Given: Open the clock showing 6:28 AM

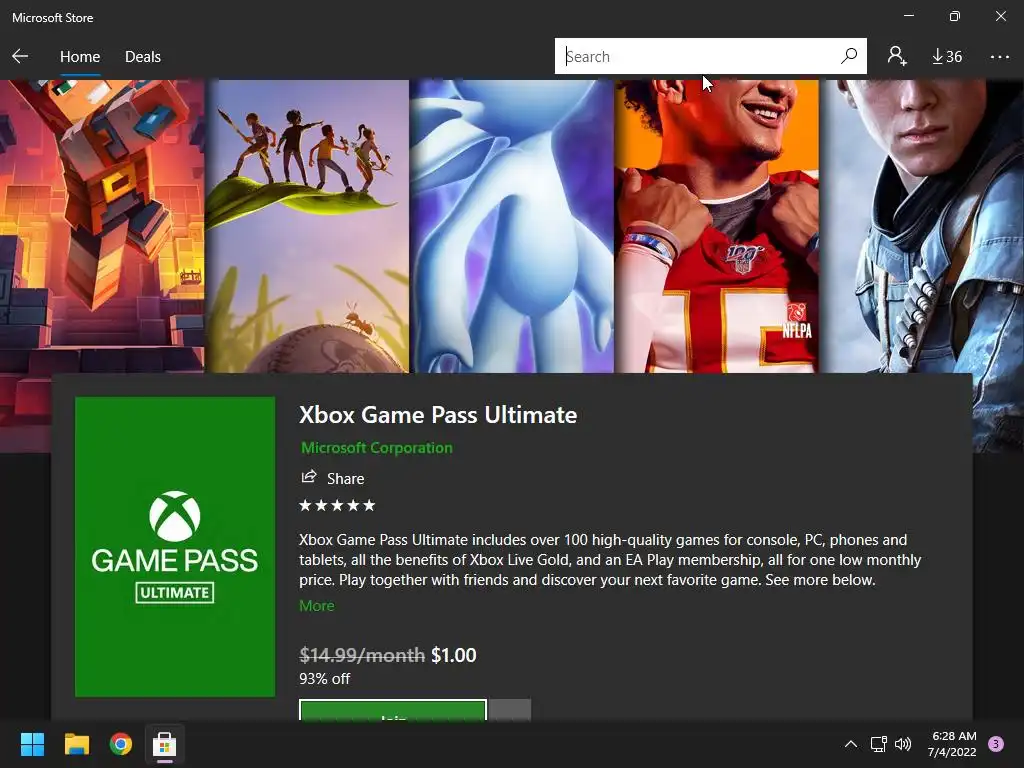Looking at the screenshot, I should click(953, 744).
